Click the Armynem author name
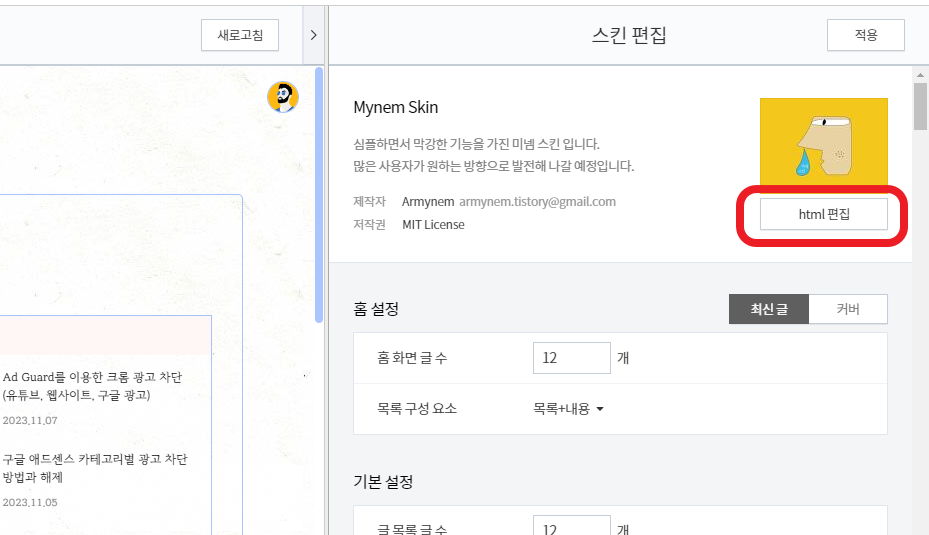Image resolution: width=929 pixels, height=535 pixels. [x=428, y=201]
